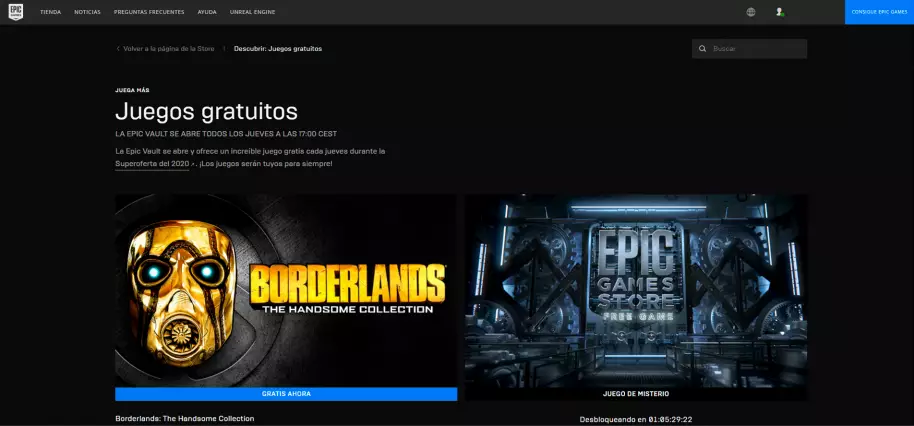Open Preguntas Frecuentes in top bar

pos(149,12)
